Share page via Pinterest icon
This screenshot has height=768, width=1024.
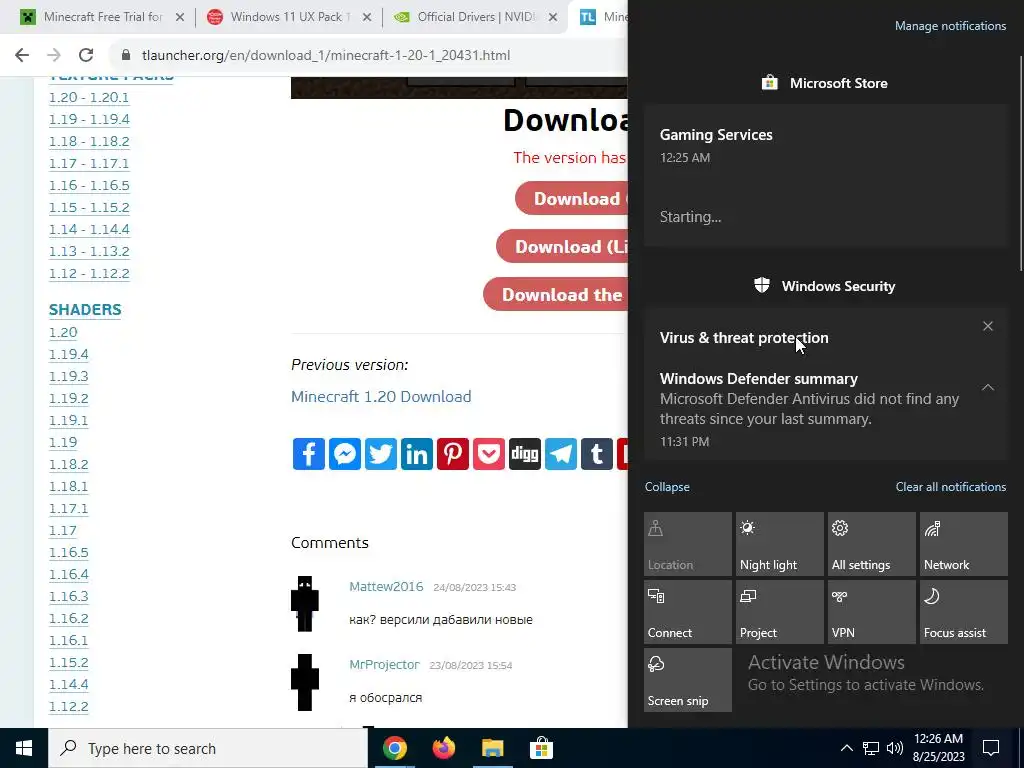tap(453, 454)
